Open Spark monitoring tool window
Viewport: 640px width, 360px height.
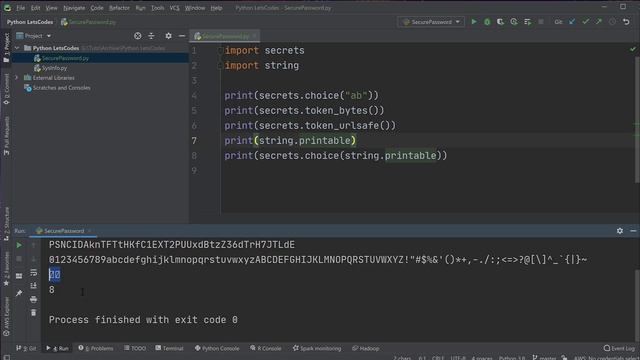tap(317, 348)
